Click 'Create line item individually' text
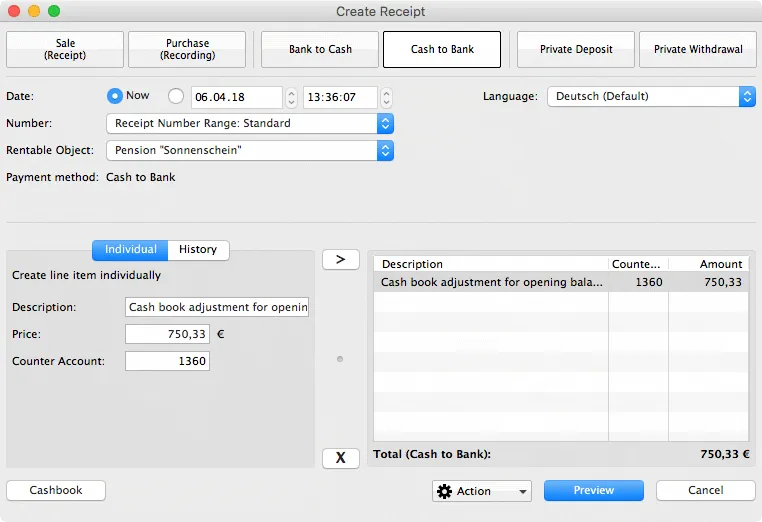This screenshot has height=522, width=762. [87, 275]
